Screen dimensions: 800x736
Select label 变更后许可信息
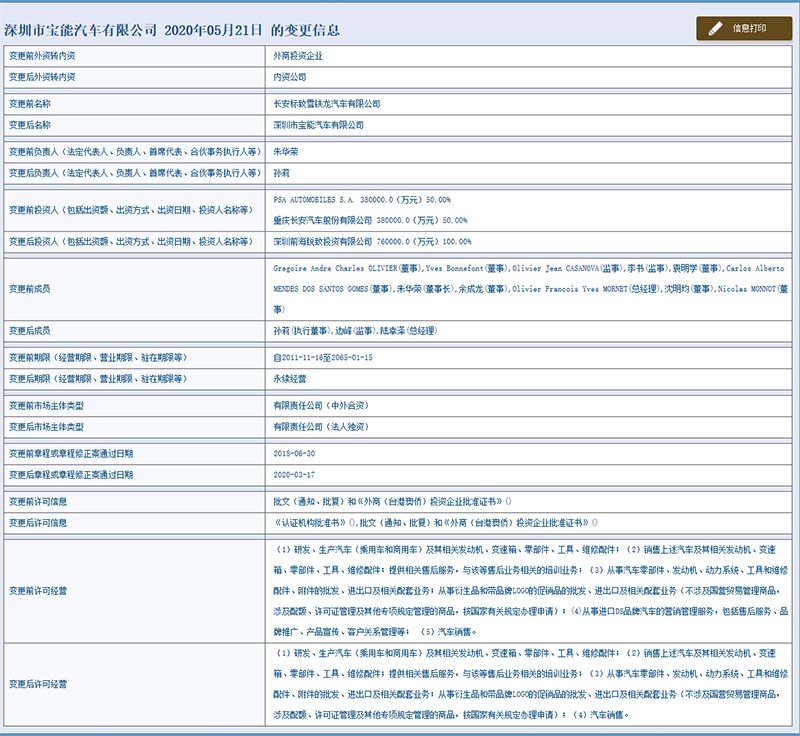click(38, 523)
